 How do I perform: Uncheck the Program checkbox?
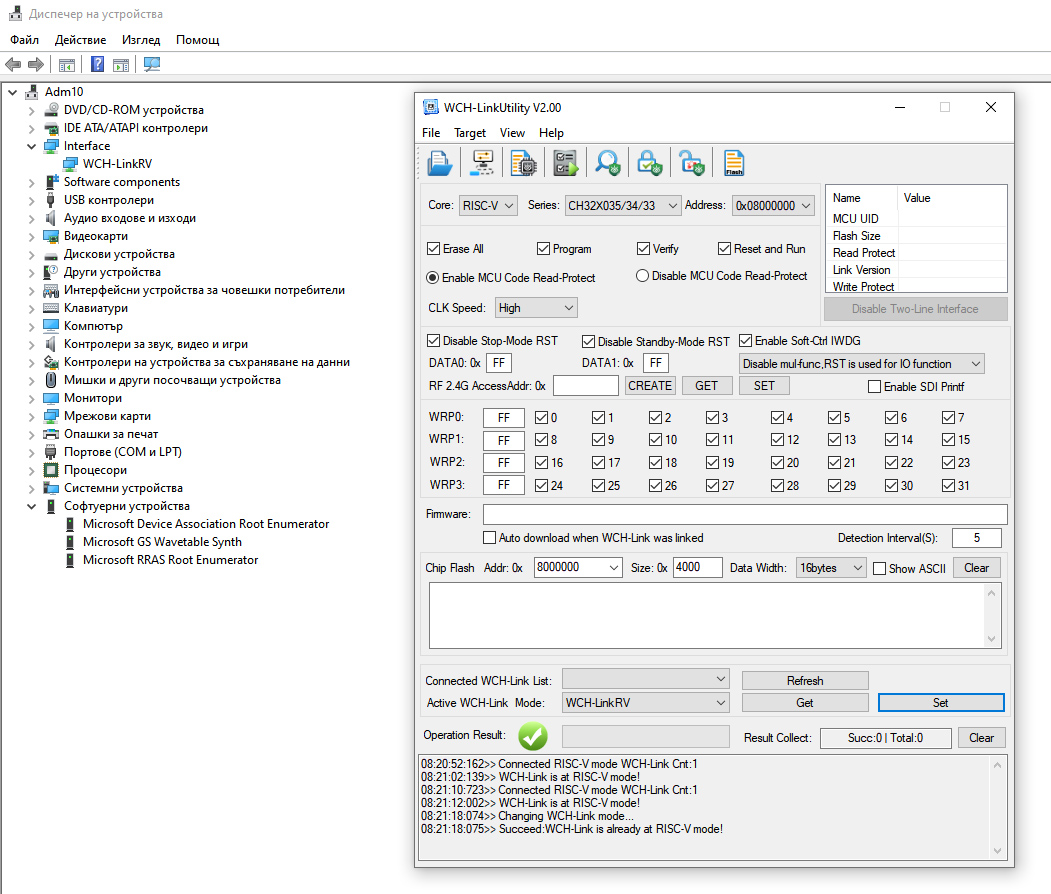tap(544, 249)
